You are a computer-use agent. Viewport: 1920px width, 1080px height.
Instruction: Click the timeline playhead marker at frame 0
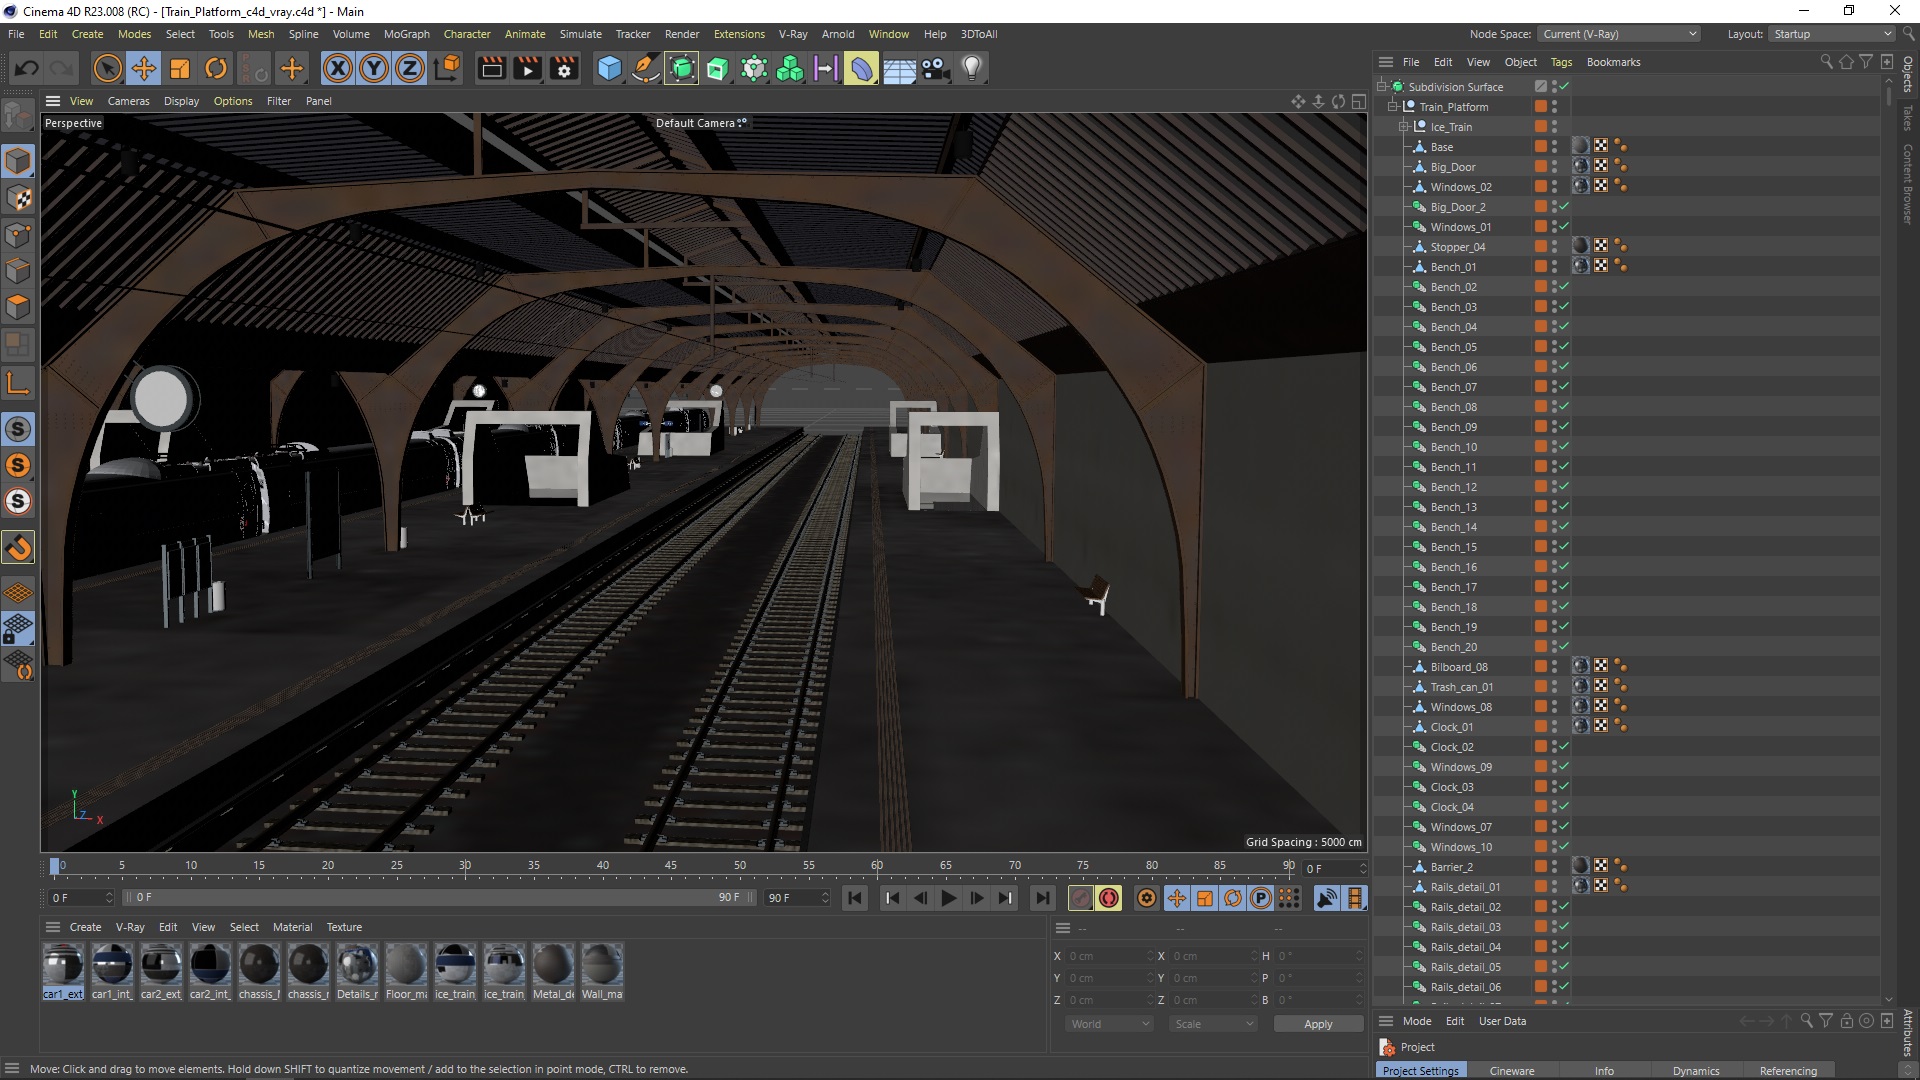tap(55, 867)
